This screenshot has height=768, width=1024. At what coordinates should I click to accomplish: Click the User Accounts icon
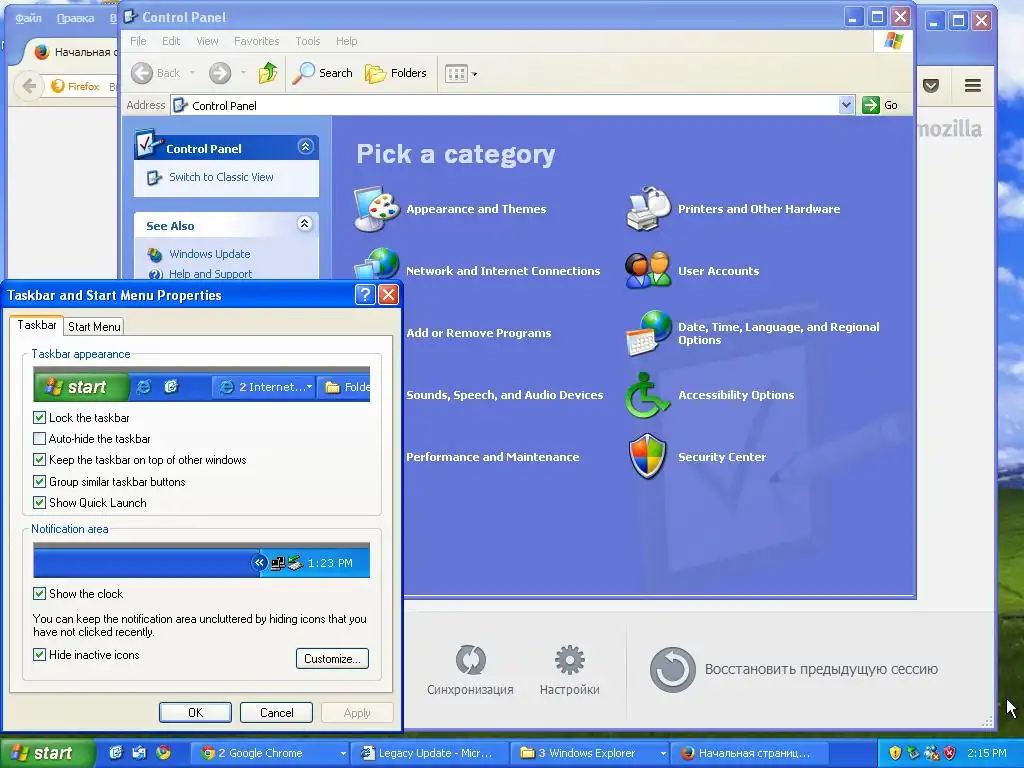click(x=648, y=270)
